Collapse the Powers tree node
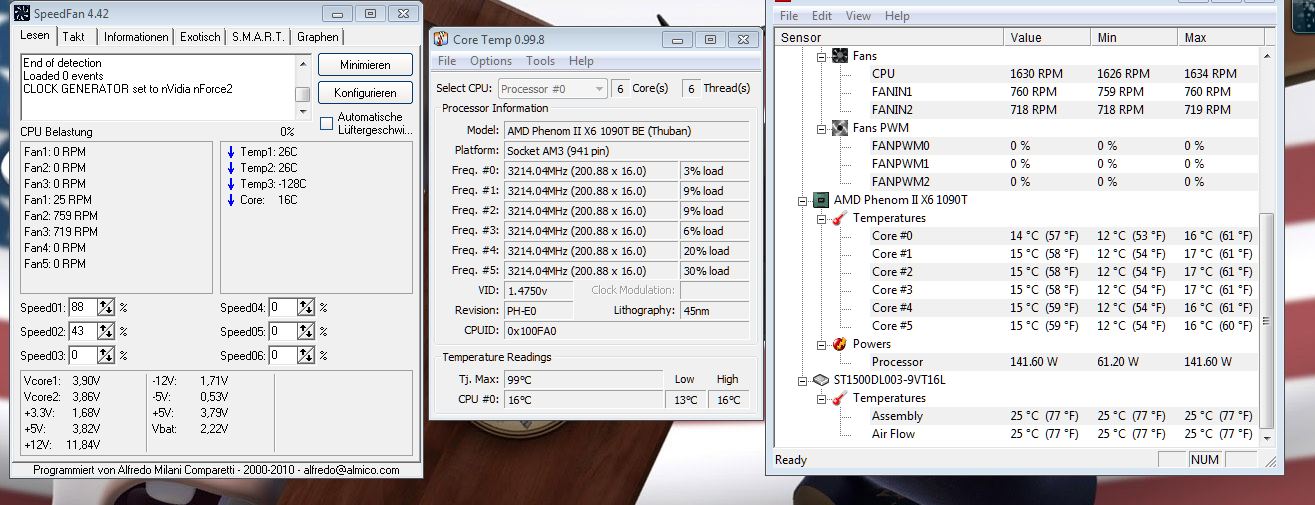1315x505 pixels. [x=822, y=344]
